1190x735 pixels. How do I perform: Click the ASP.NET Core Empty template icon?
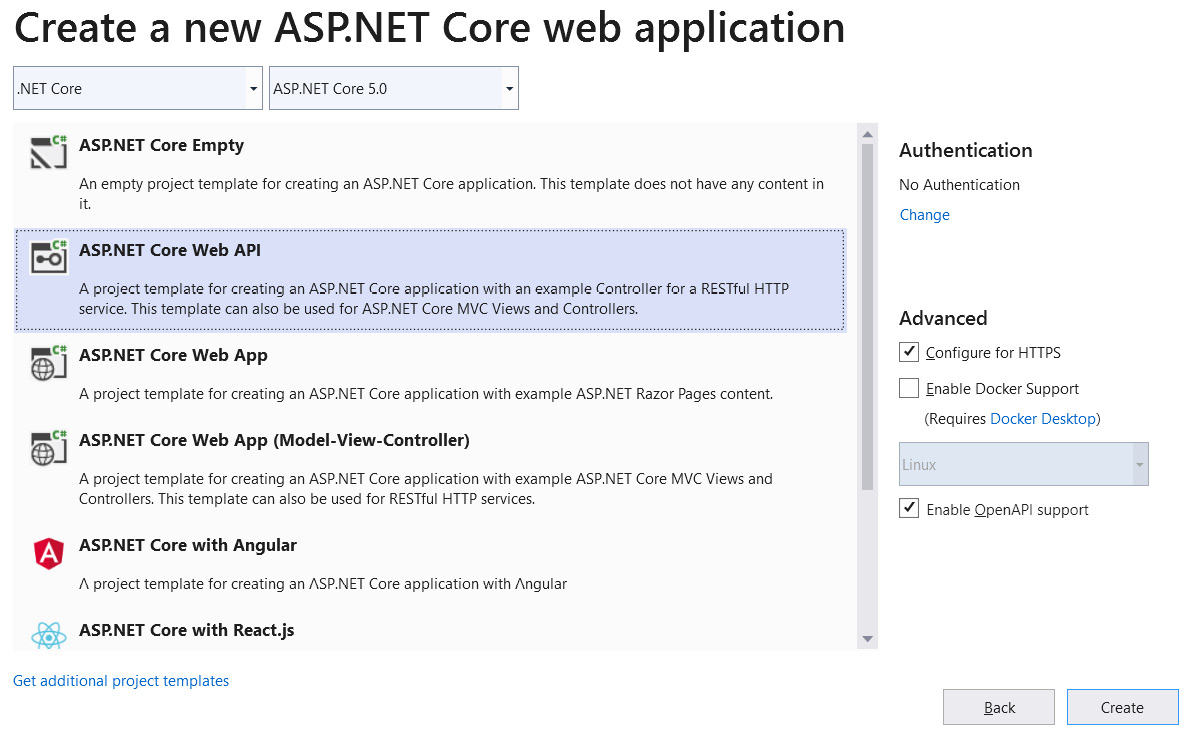[x=47, y=152]
